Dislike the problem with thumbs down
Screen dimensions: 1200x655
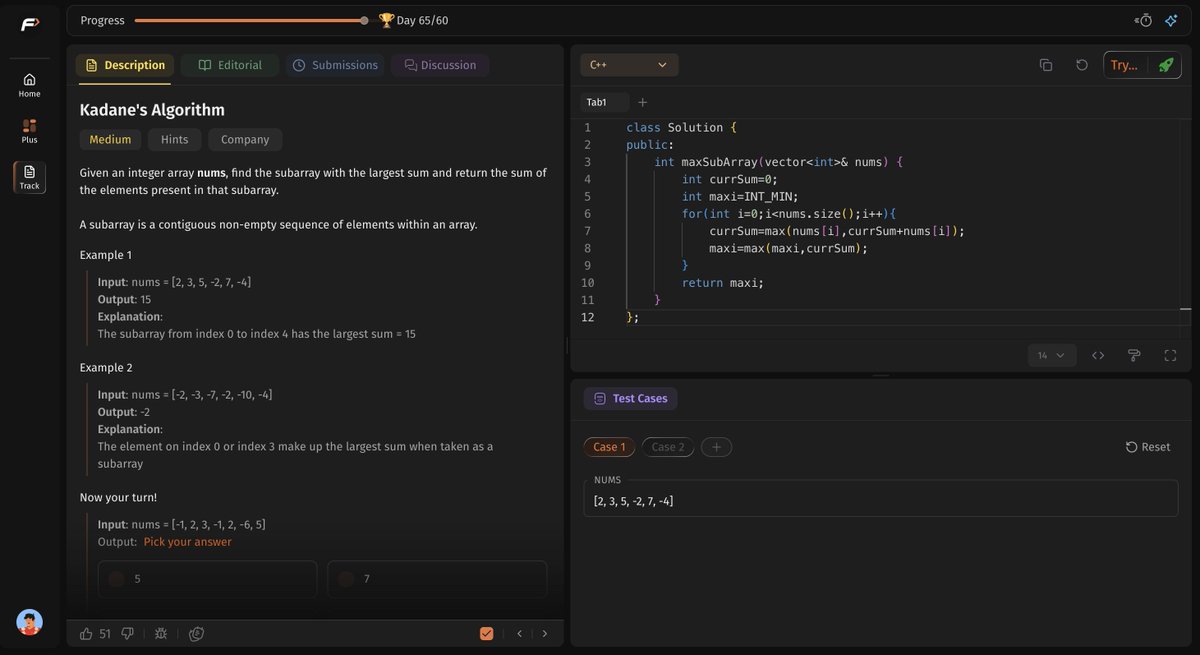(x=127, y=633)
